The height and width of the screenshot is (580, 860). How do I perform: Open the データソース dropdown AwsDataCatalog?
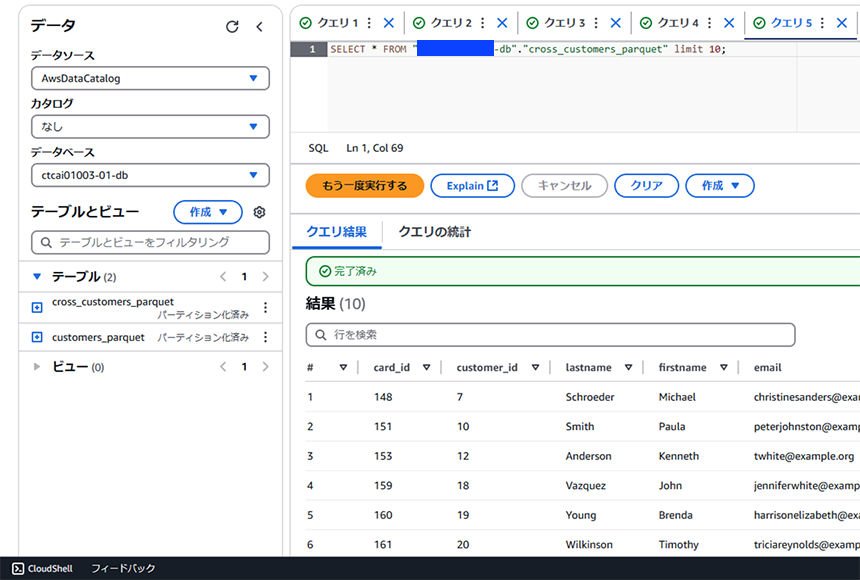(150, 78)
